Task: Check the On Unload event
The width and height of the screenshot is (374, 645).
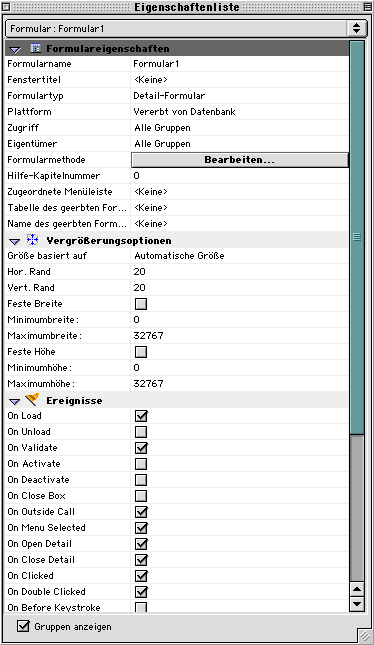Action: coord(141,432)
